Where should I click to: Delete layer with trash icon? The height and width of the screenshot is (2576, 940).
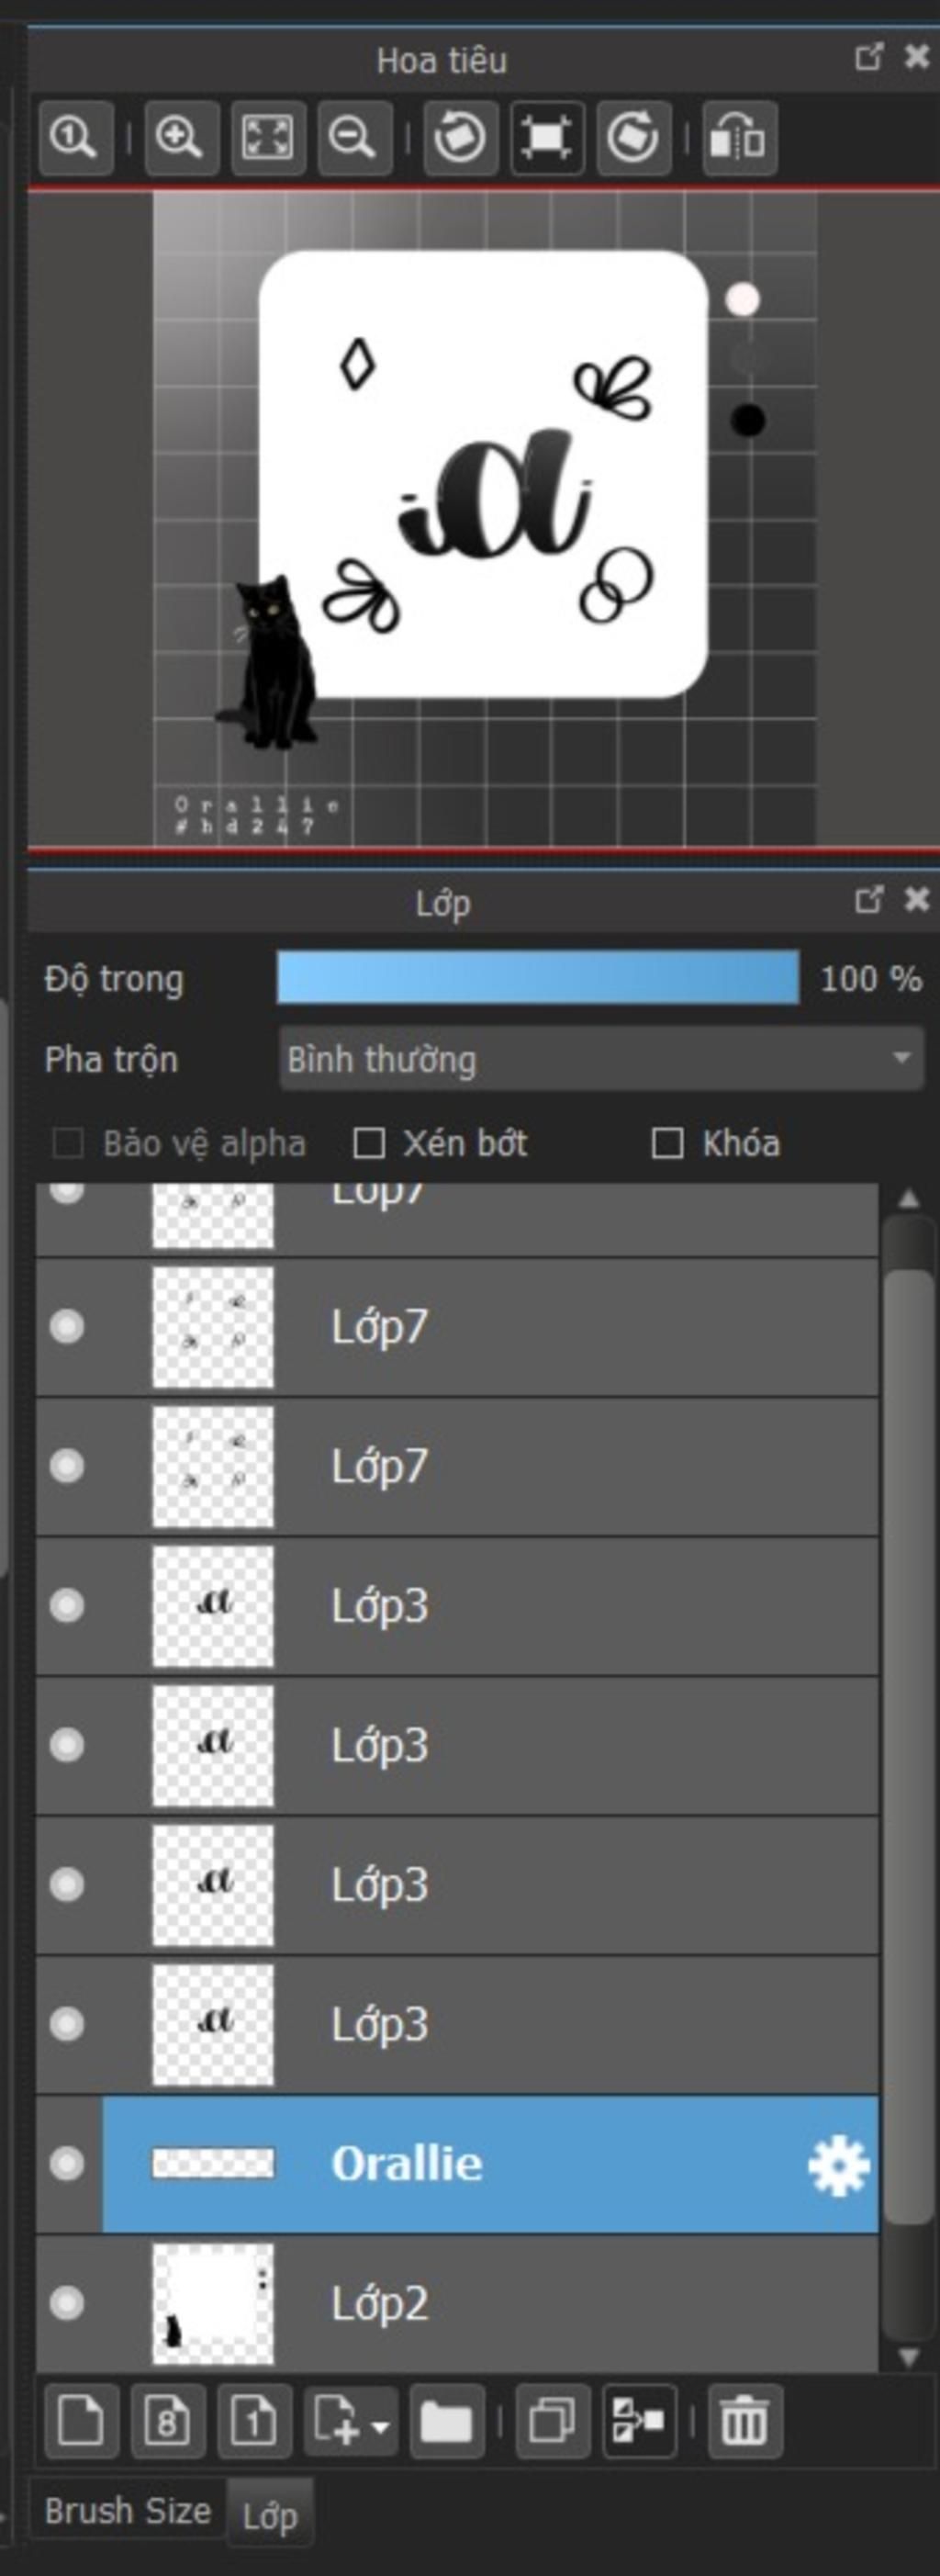[x=745, y=2421]
